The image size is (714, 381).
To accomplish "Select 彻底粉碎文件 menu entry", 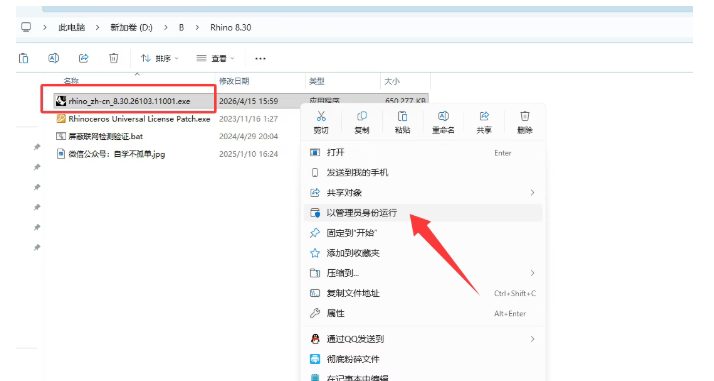I will click(x=423, y=359).
